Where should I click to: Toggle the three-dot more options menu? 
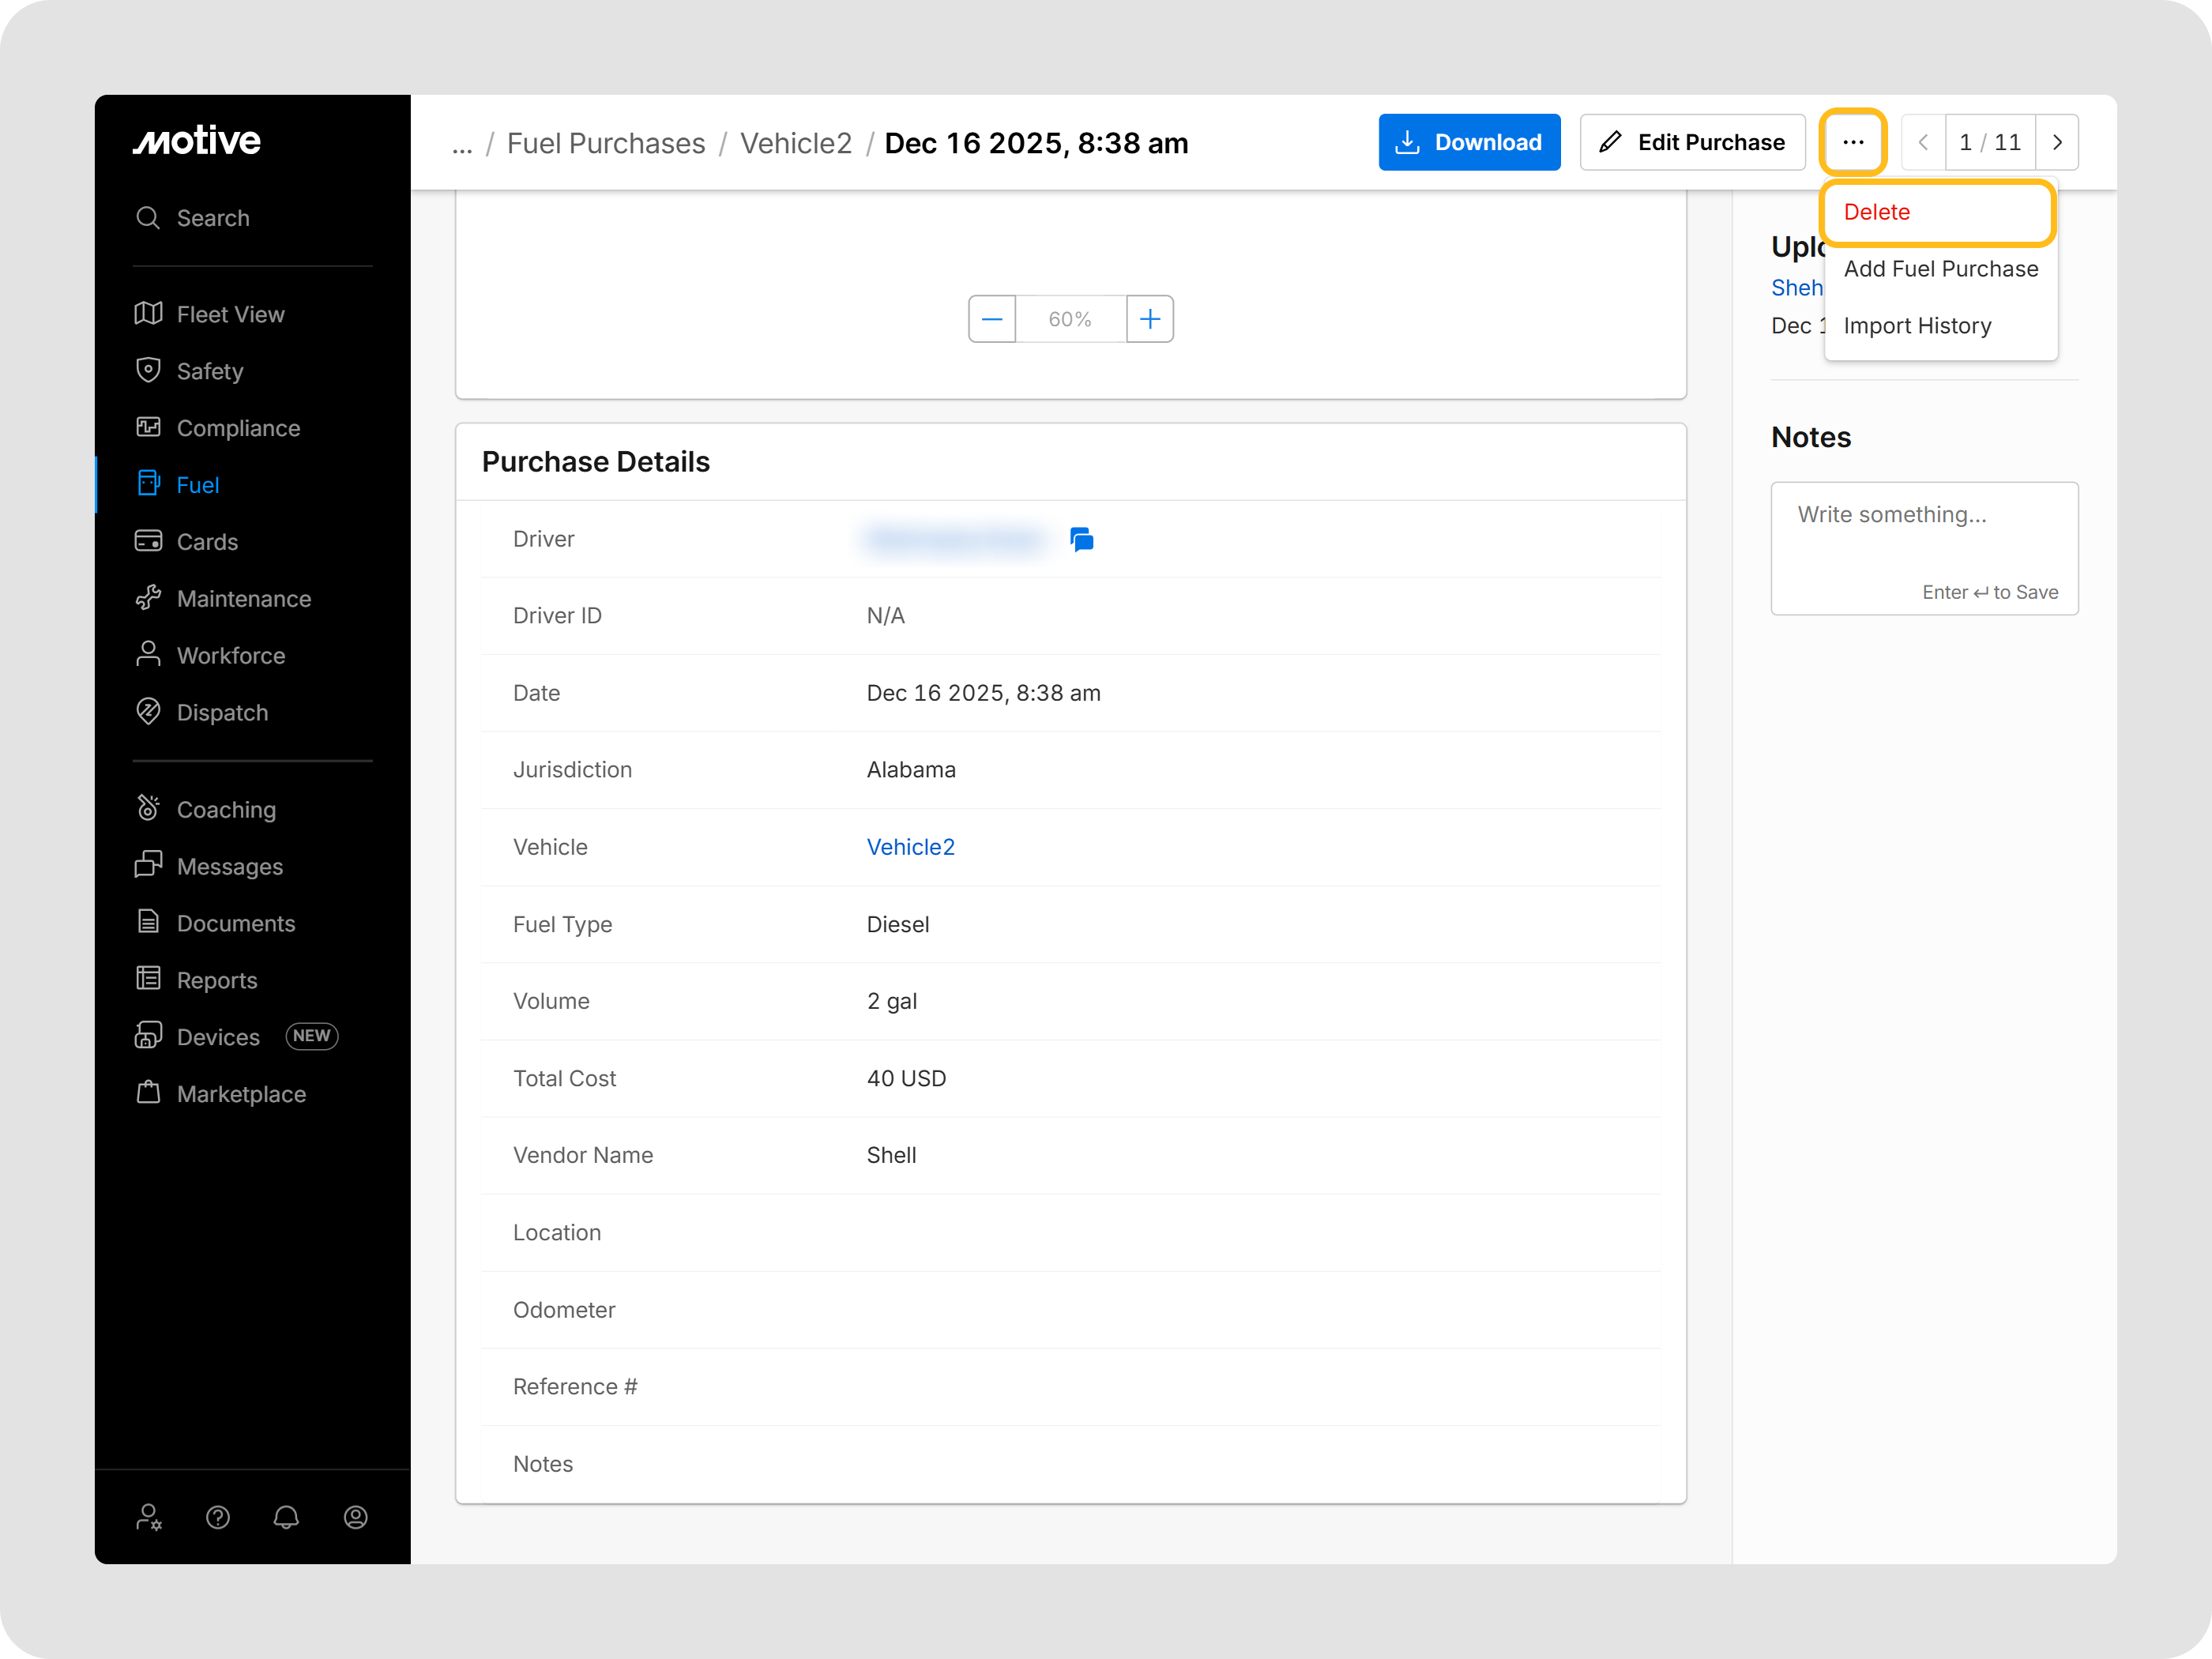coord(1853,142)
